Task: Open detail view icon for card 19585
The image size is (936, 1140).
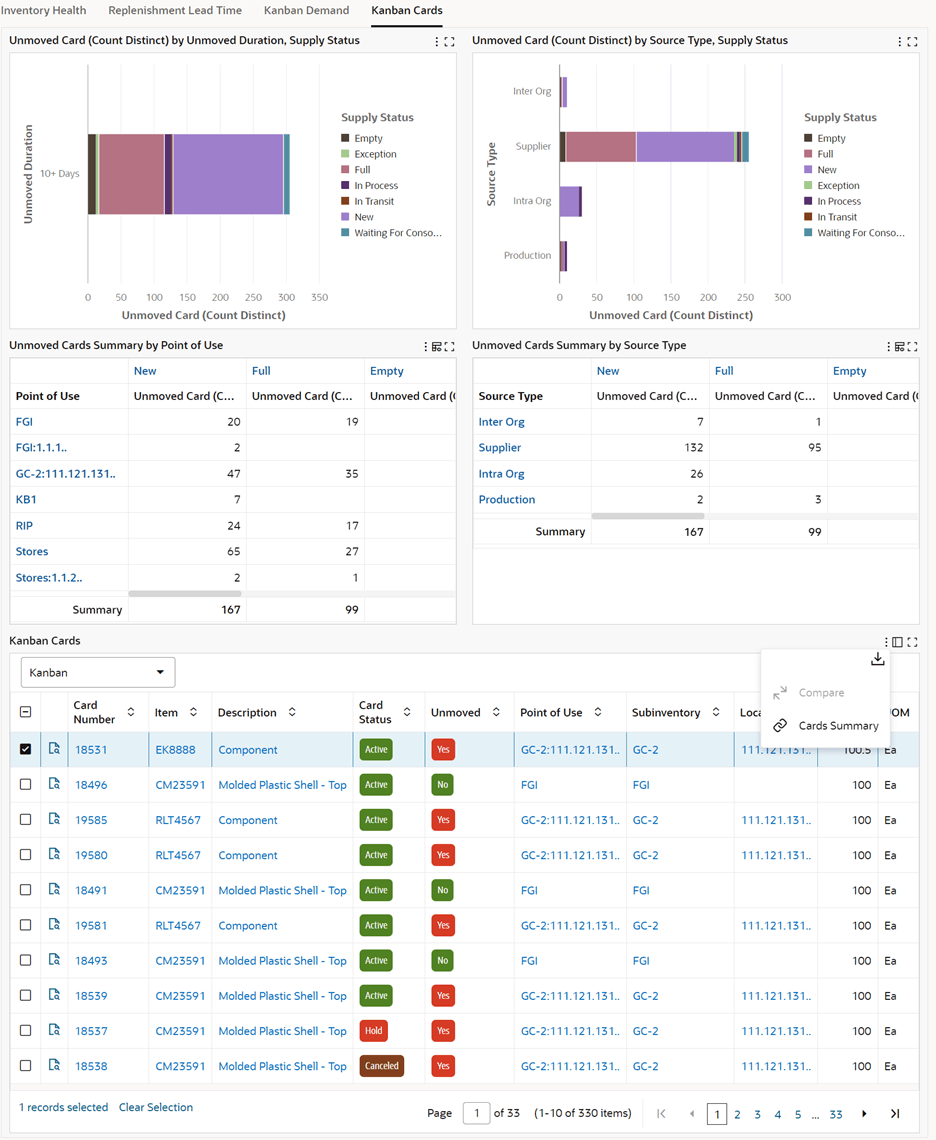Action: pos(55,819)
